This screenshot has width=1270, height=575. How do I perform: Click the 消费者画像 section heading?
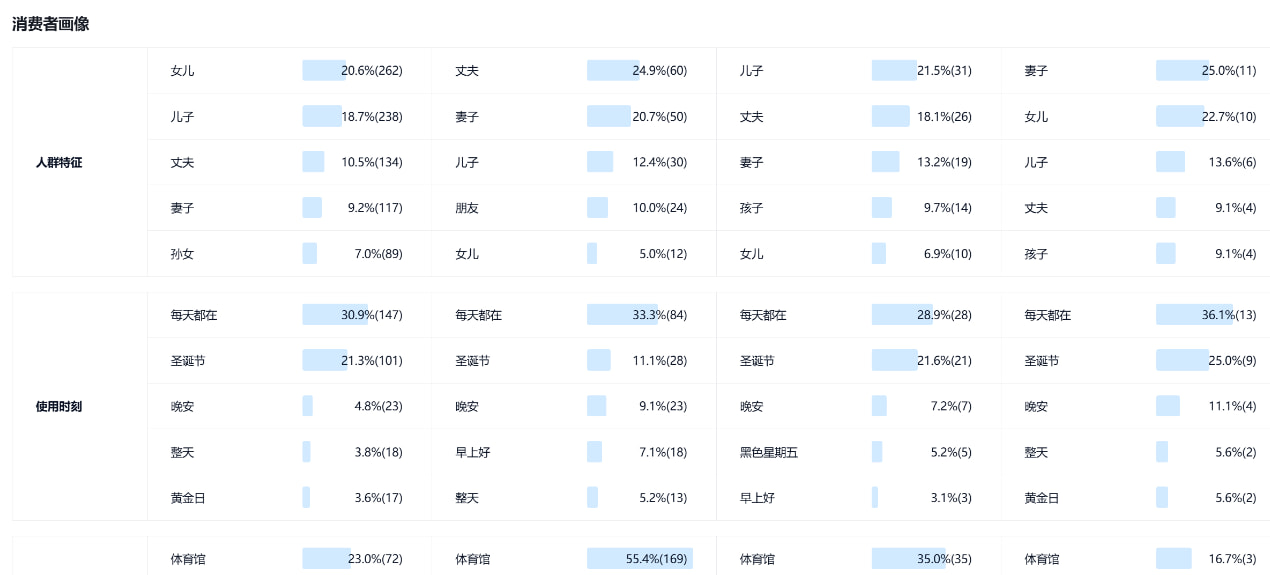[x=51, y=24]
